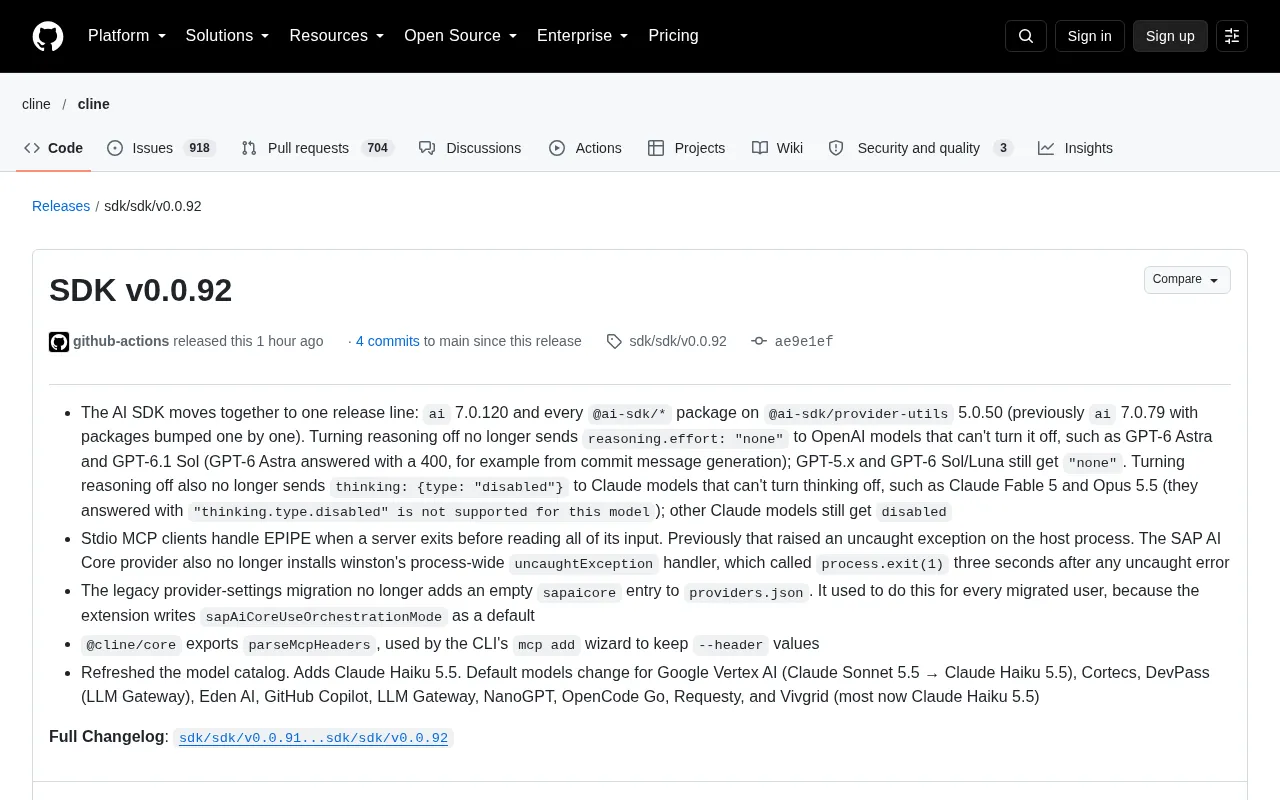This screenshot has width=1280, height=800.
Task: Open the Compare dropdown
Action: click(x=1187, y=280)
